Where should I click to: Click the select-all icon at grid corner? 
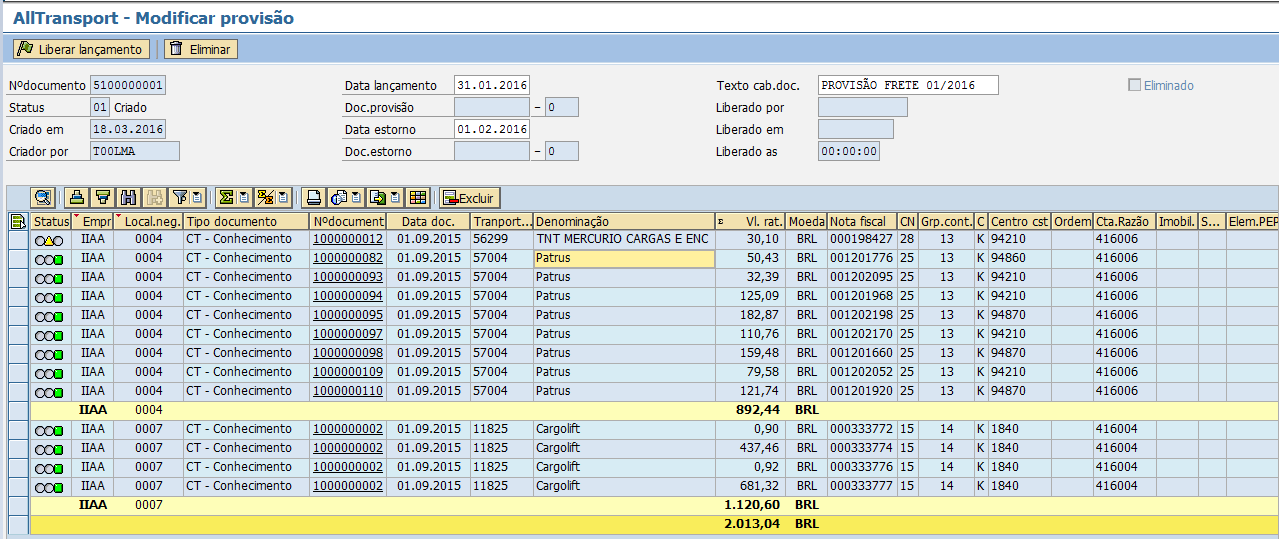[17, 221]
